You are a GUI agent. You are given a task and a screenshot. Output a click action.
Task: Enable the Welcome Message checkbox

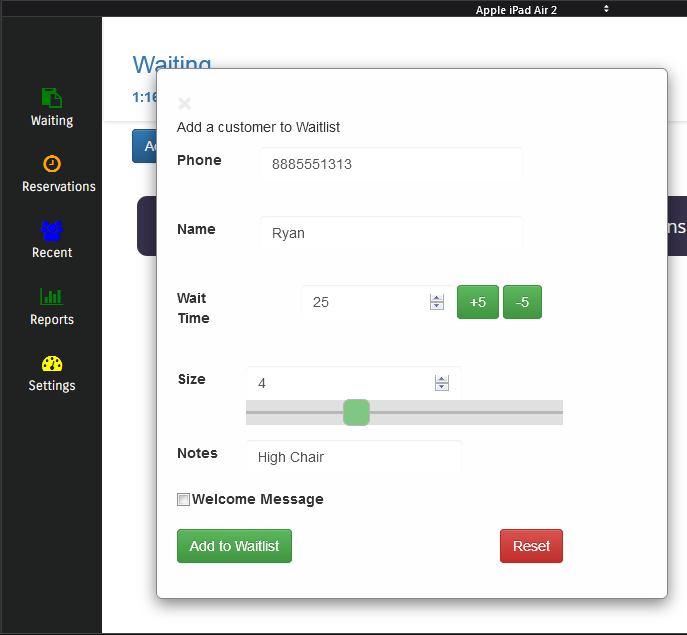click(183, 500)
